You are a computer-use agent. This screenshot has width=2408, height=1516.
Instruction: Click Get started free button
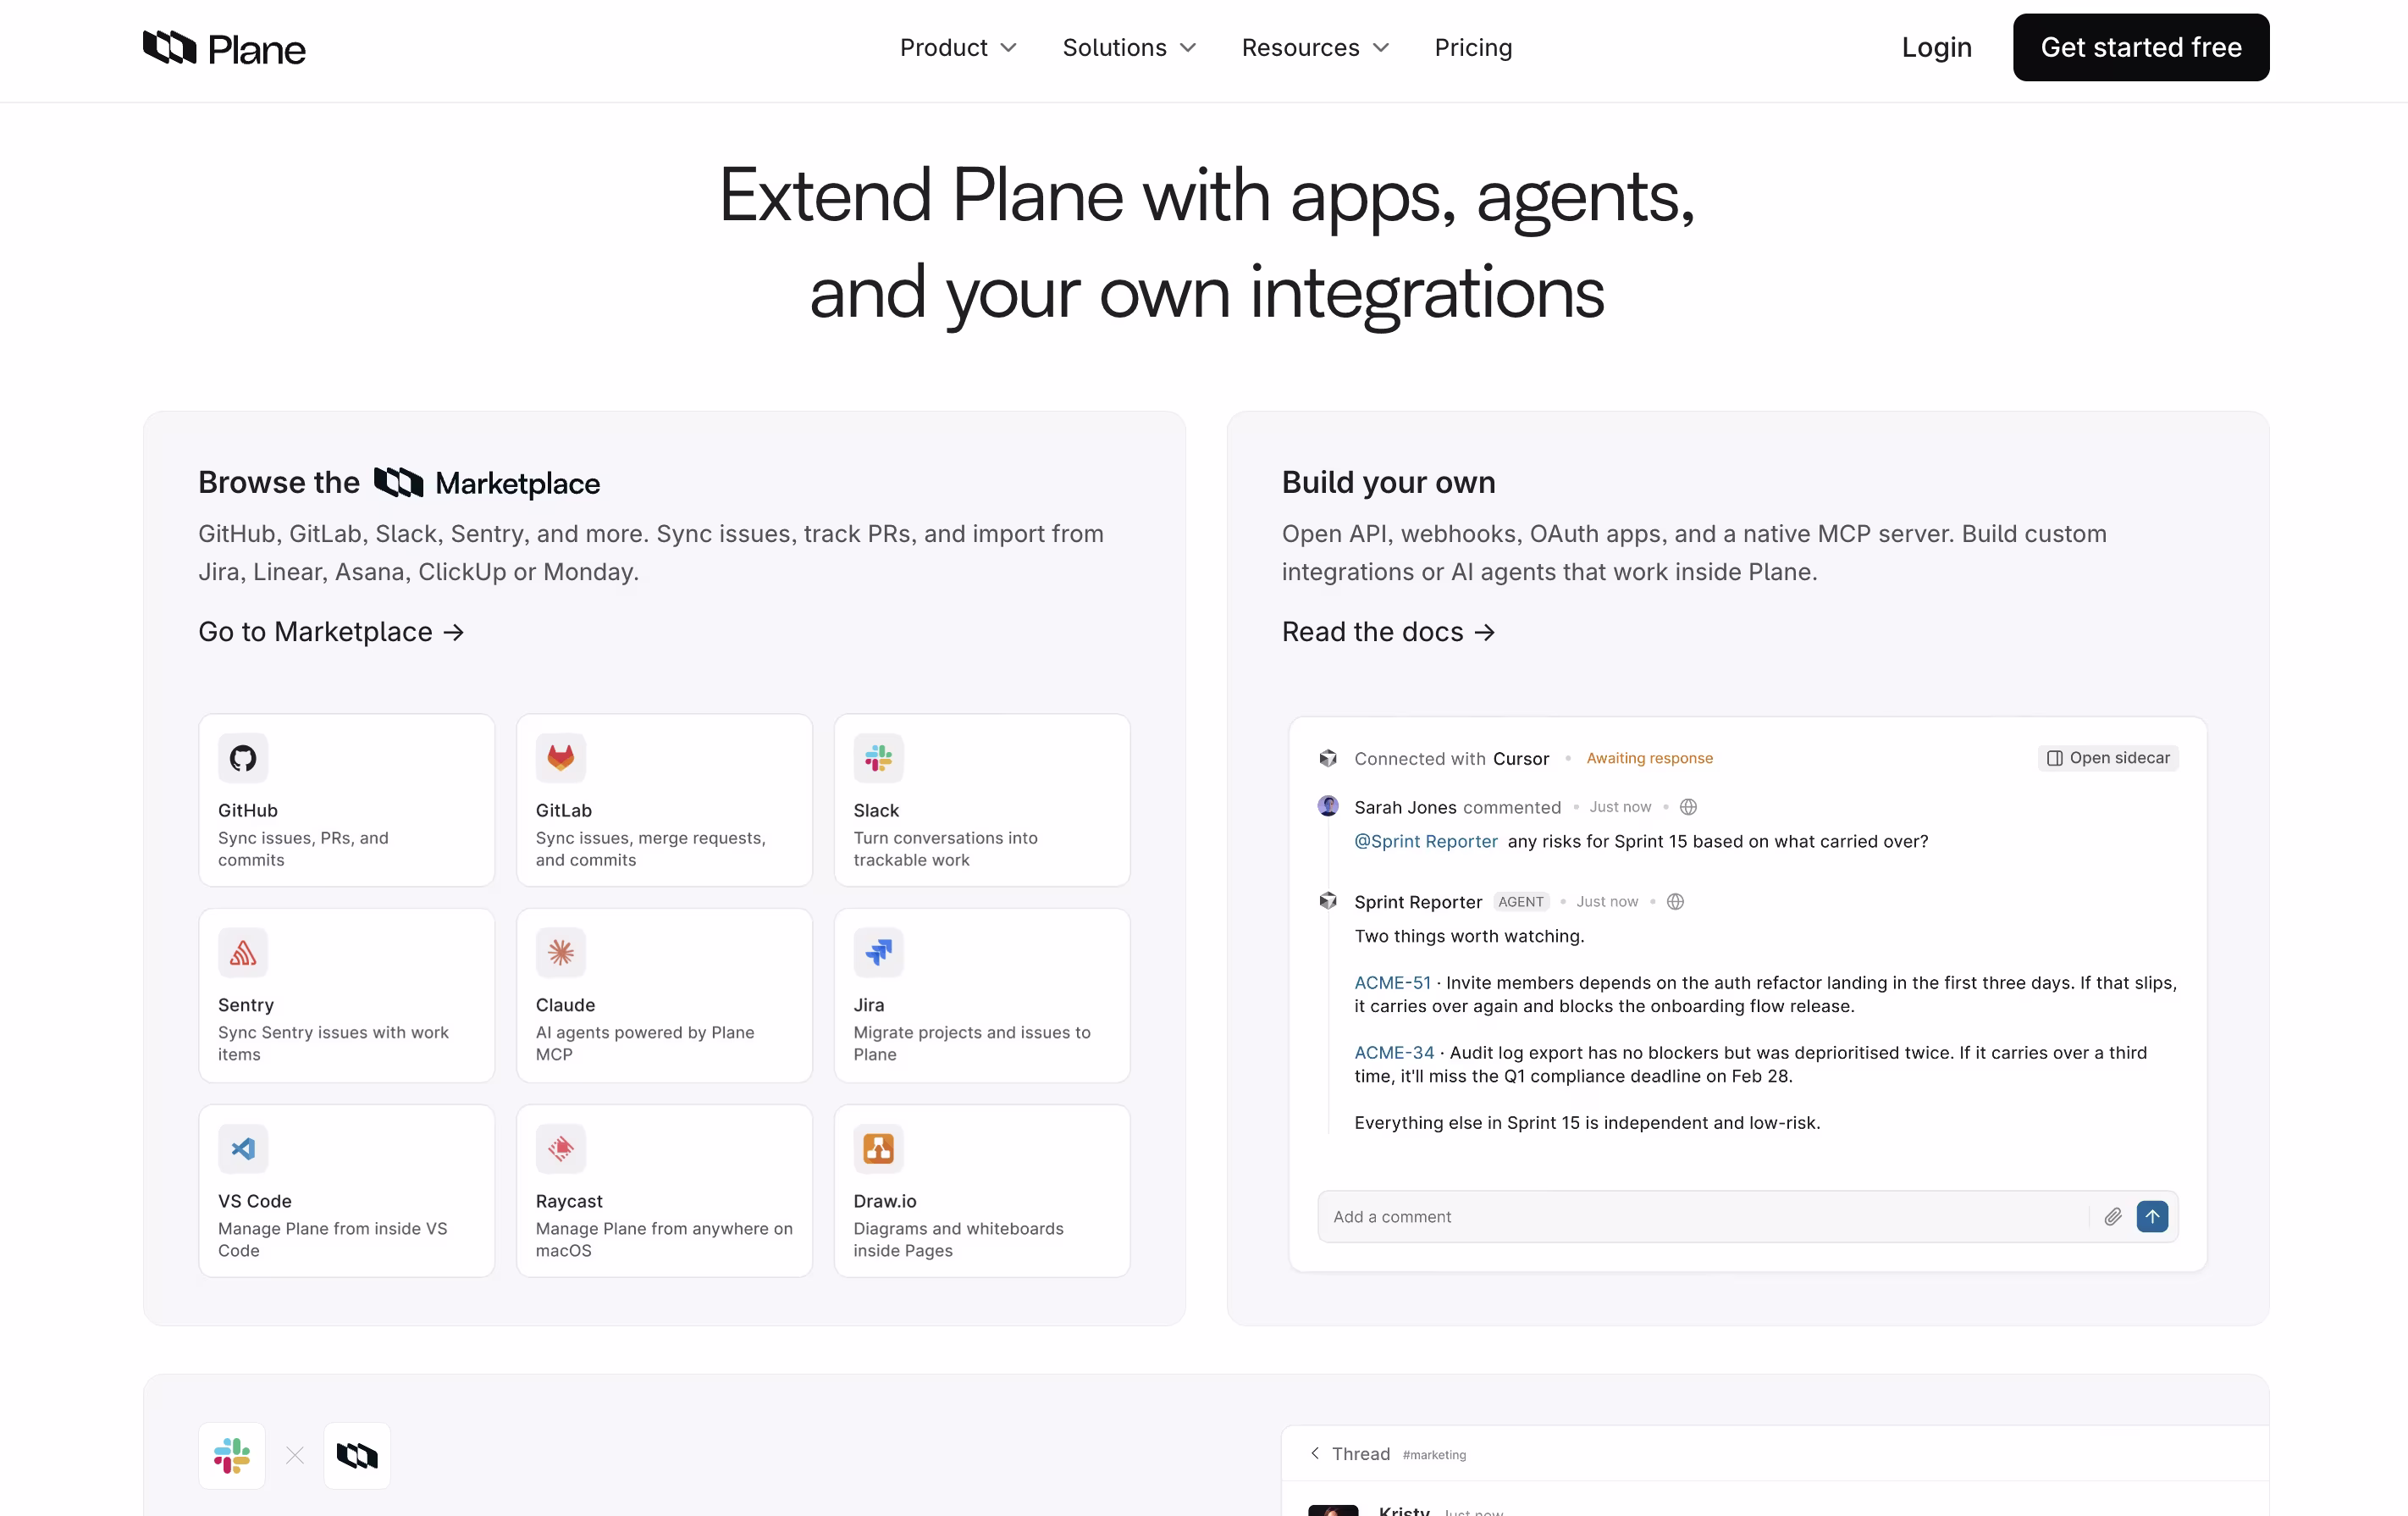pyautogui.click(x=2140, y=47)
